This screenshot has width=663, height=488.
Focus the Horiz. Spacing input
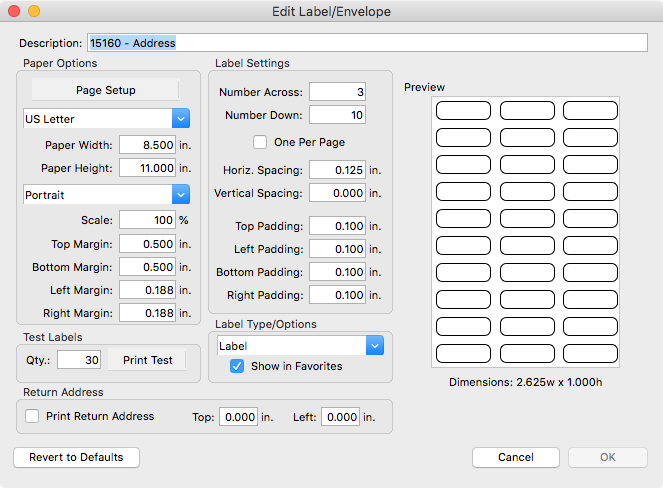pos(337,170)
